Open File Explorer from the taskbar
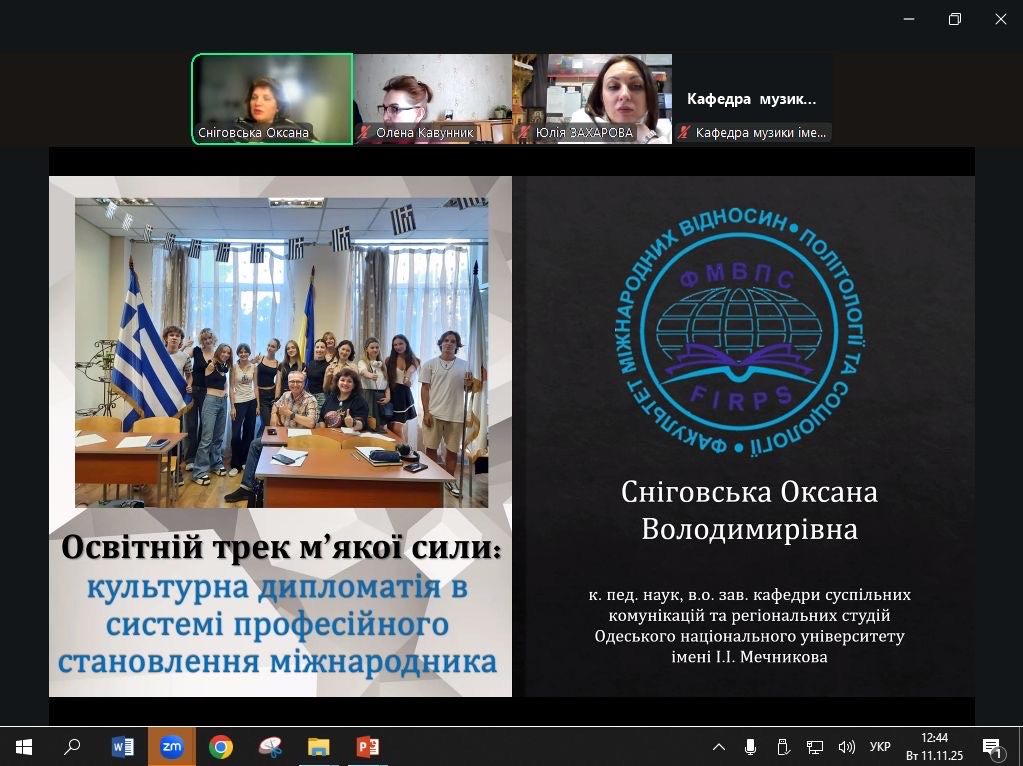1023x766 pixels. pyautogui.click(x=319, y=746)
